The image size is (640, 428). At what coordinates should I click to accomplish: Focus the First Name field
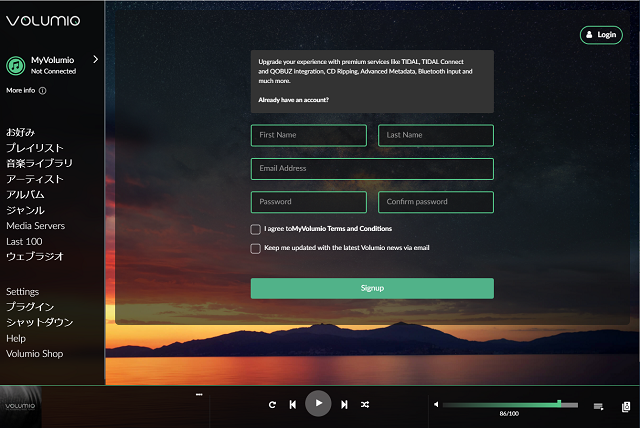(x=309, y=135)
